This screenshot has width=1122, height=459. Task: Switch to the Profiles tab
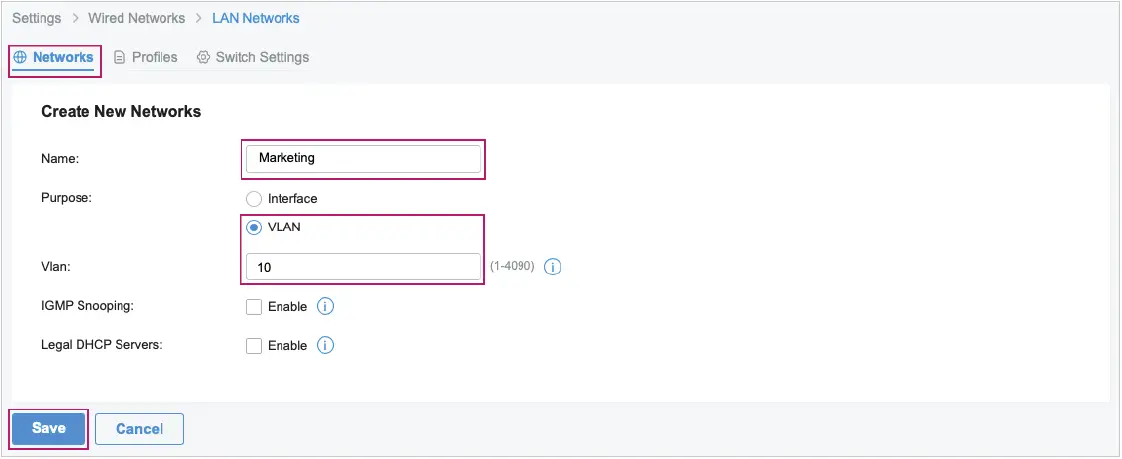(x=154, y=57)
